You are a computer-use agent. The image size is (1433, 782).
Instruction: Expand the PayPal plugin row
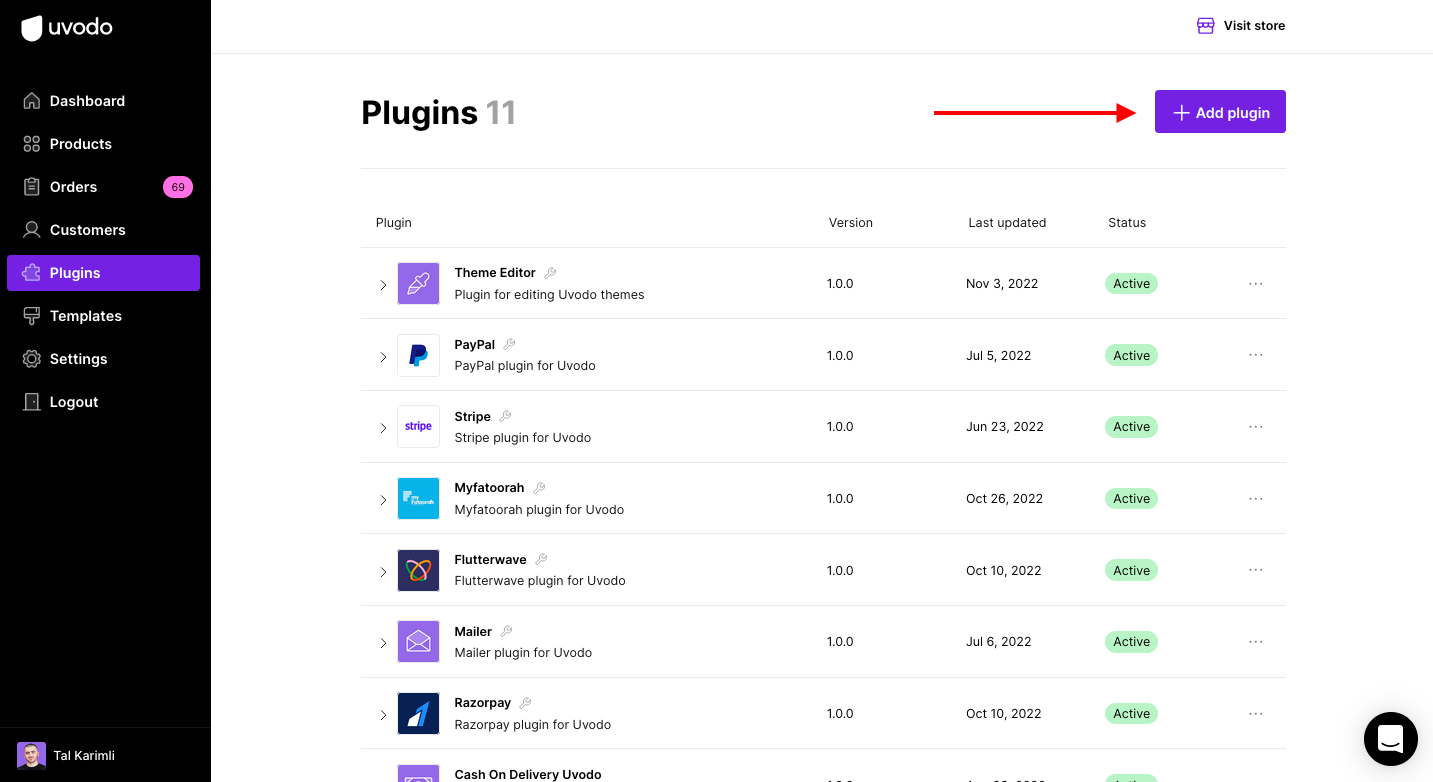coord(383,357)
